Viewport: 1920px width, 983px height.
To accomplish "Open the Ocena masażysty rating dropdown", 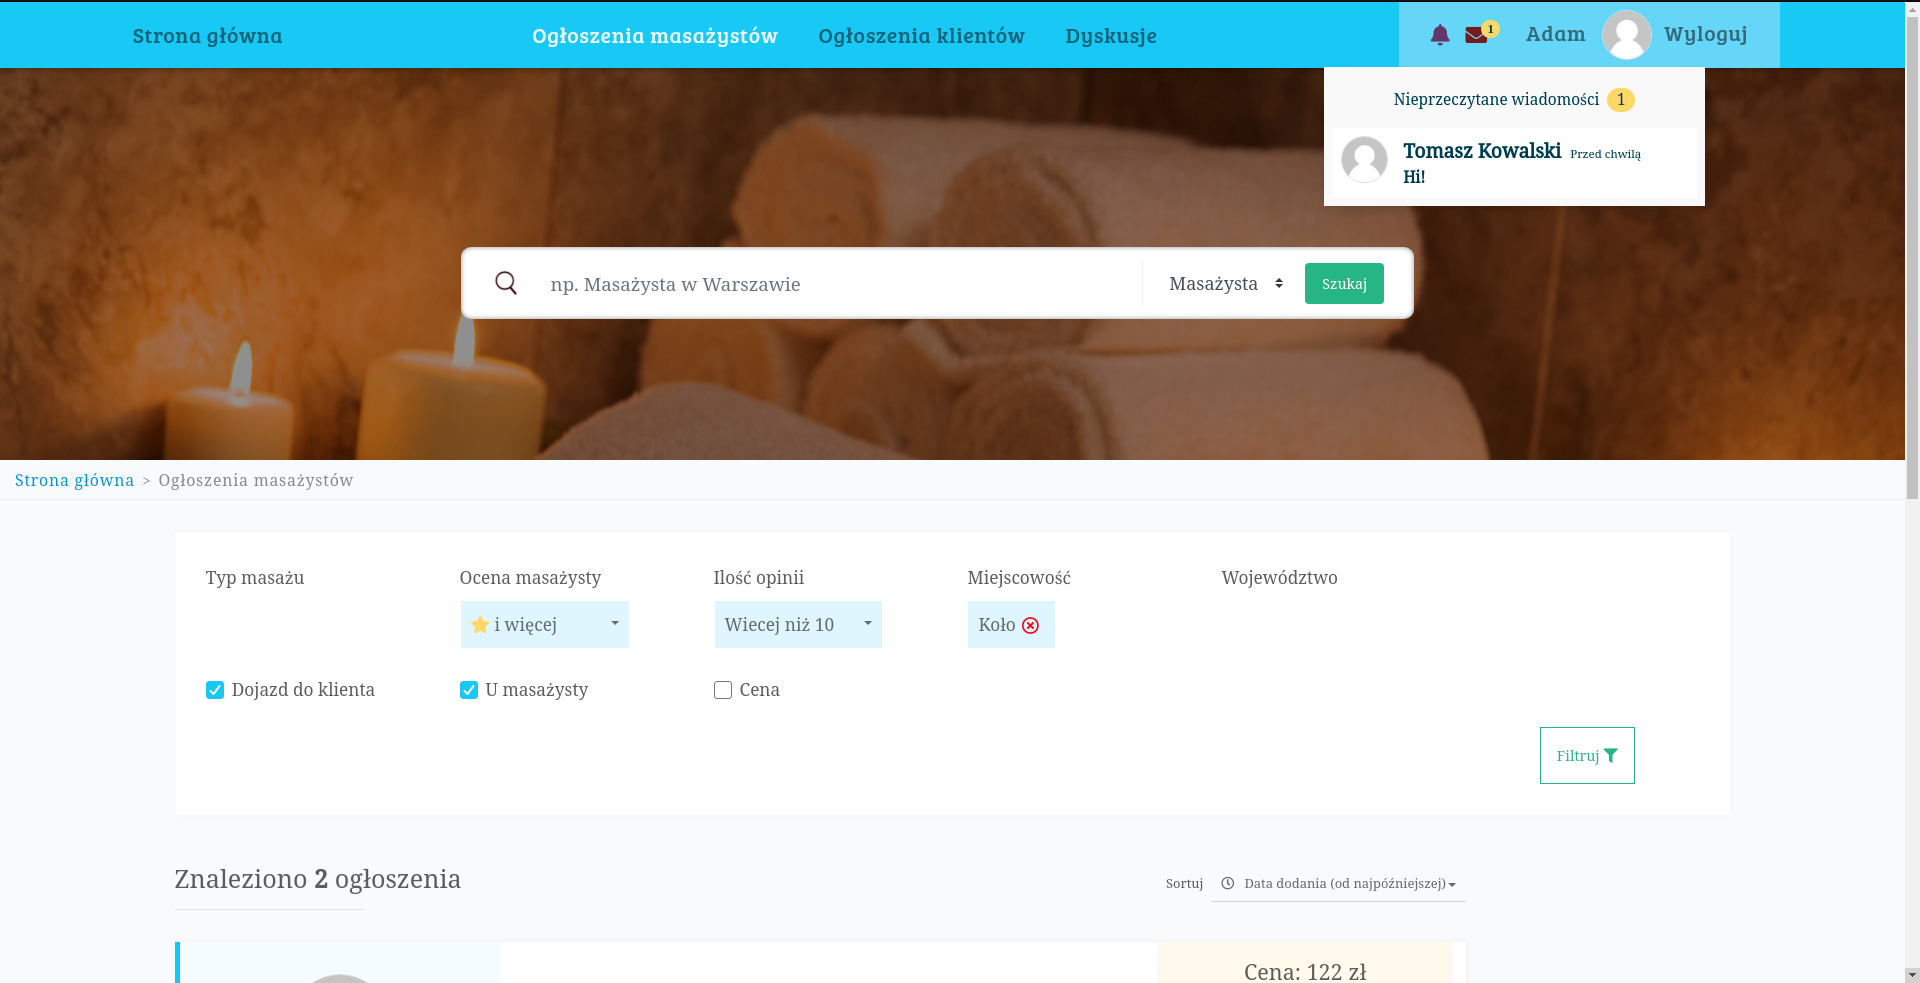I will 545,624.
